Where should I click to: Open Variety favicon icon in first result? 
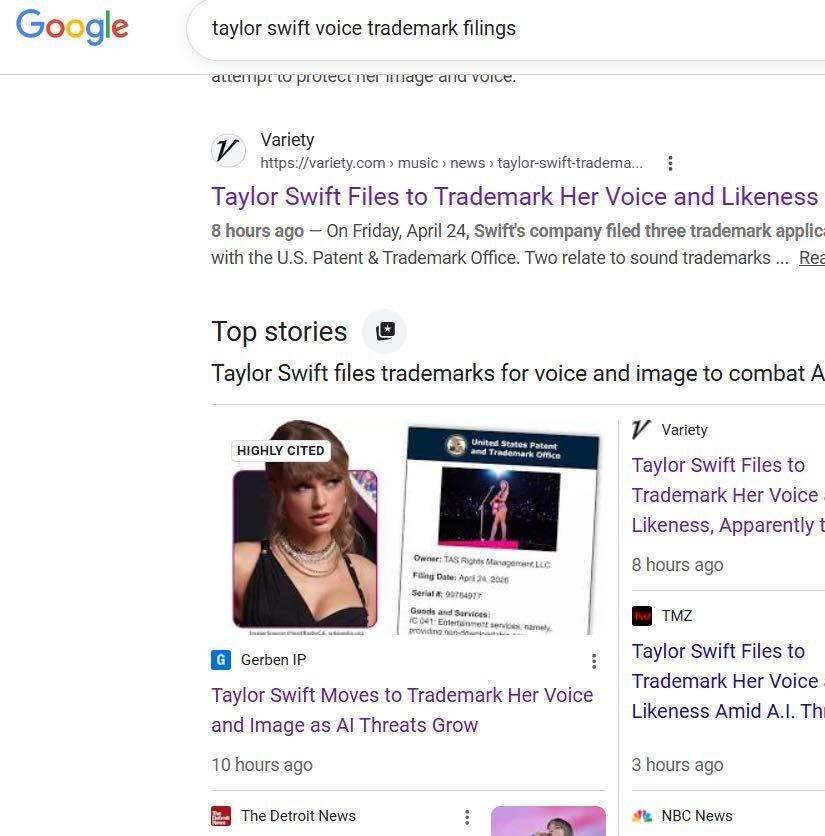point(228,150)
